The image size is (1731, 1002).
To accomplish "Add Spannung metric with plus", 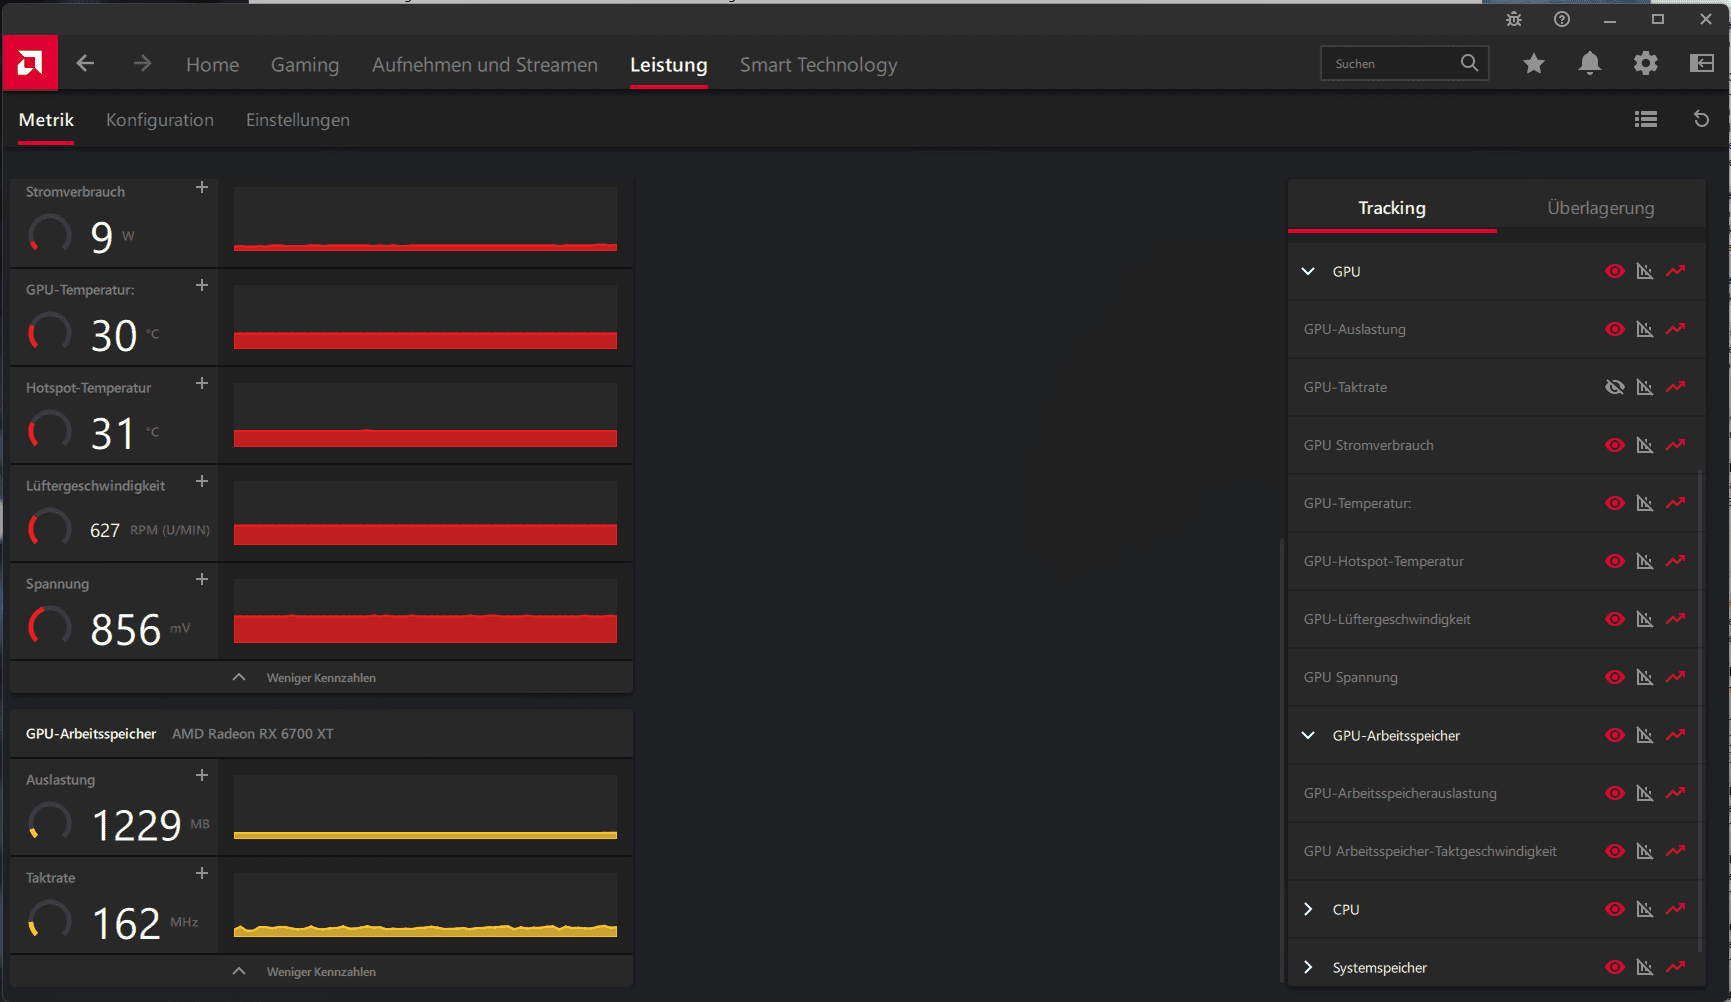I will pos(202,579).
